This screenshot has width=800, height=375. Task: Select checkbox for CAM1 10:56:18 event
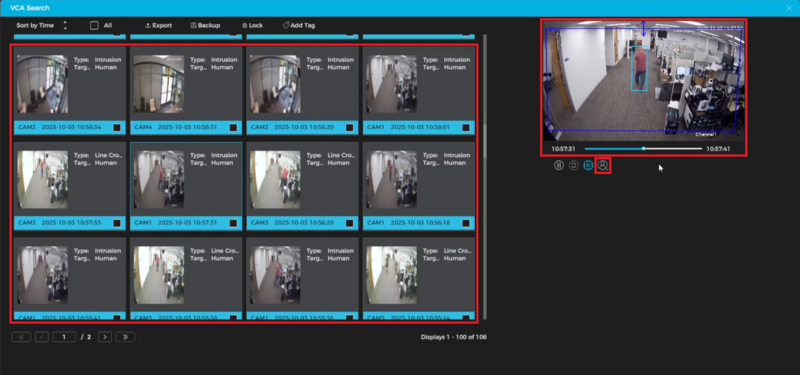click(x=466, y=223)
